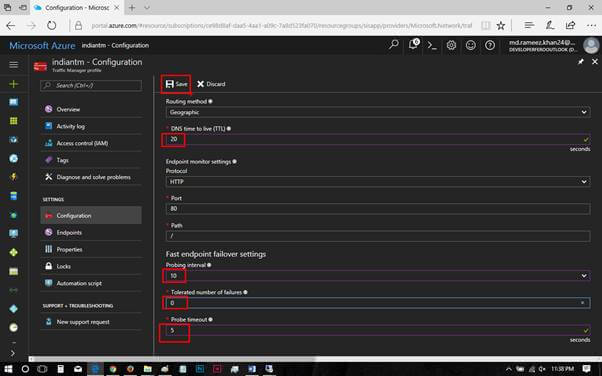Select Configuration in Settings

91,215
